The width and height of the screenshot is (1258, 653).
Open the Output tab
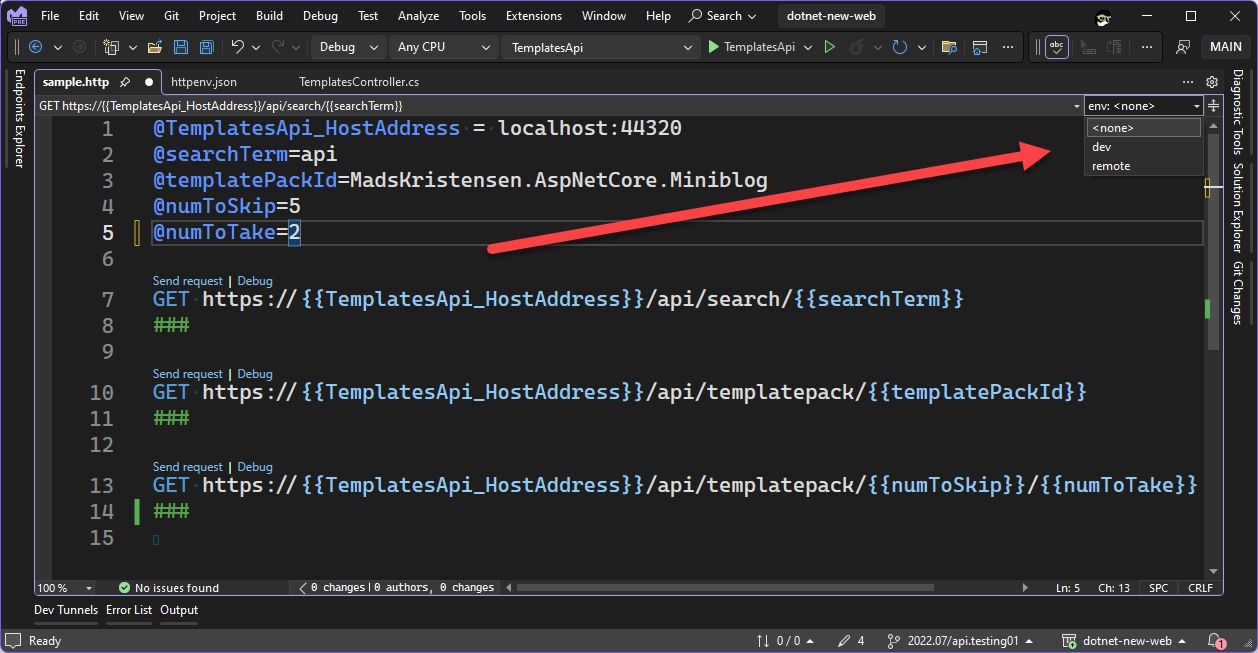[179, 610]
